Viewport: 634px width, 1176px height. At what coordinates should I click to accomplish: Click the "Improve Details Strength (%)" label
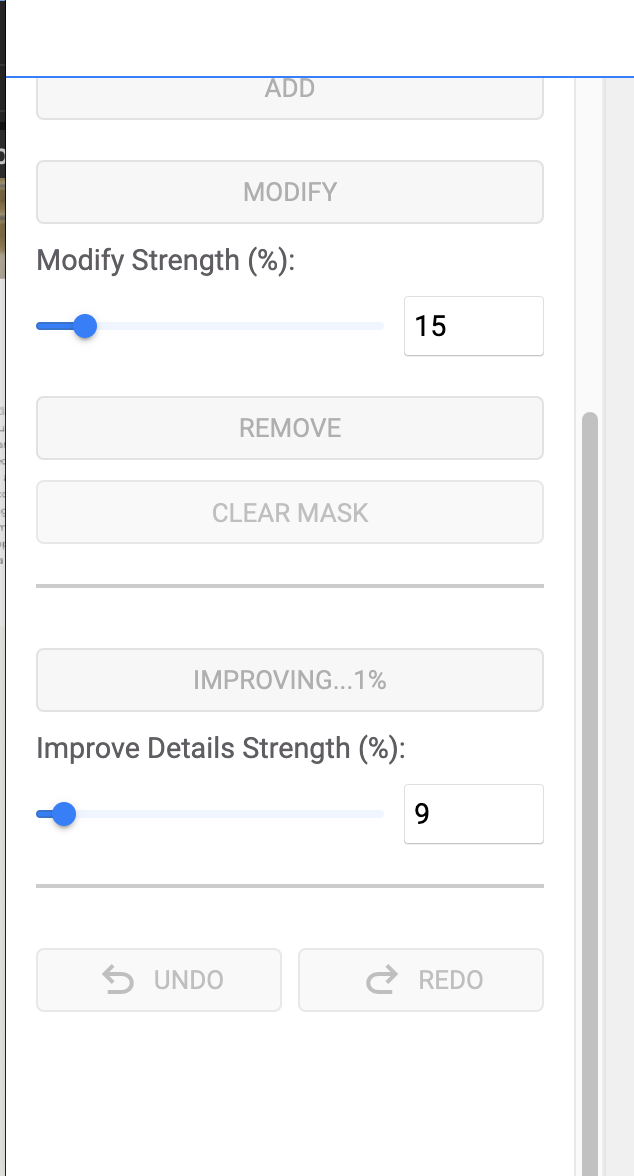pyautogui.click(x=220, y=749)
